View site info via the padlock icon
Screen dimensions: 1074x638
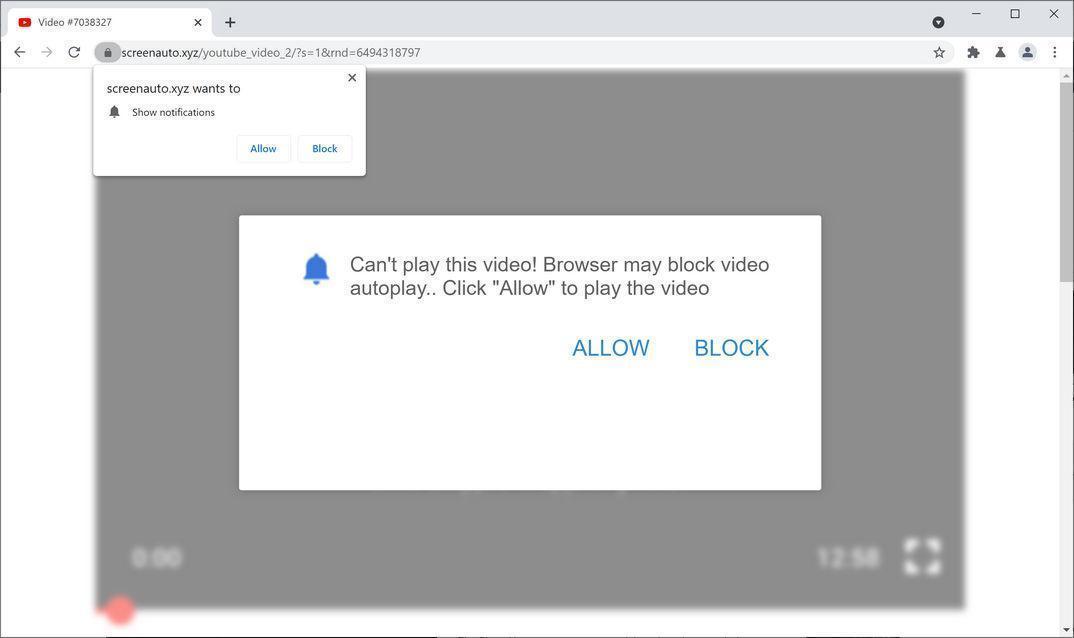[108, 52]
